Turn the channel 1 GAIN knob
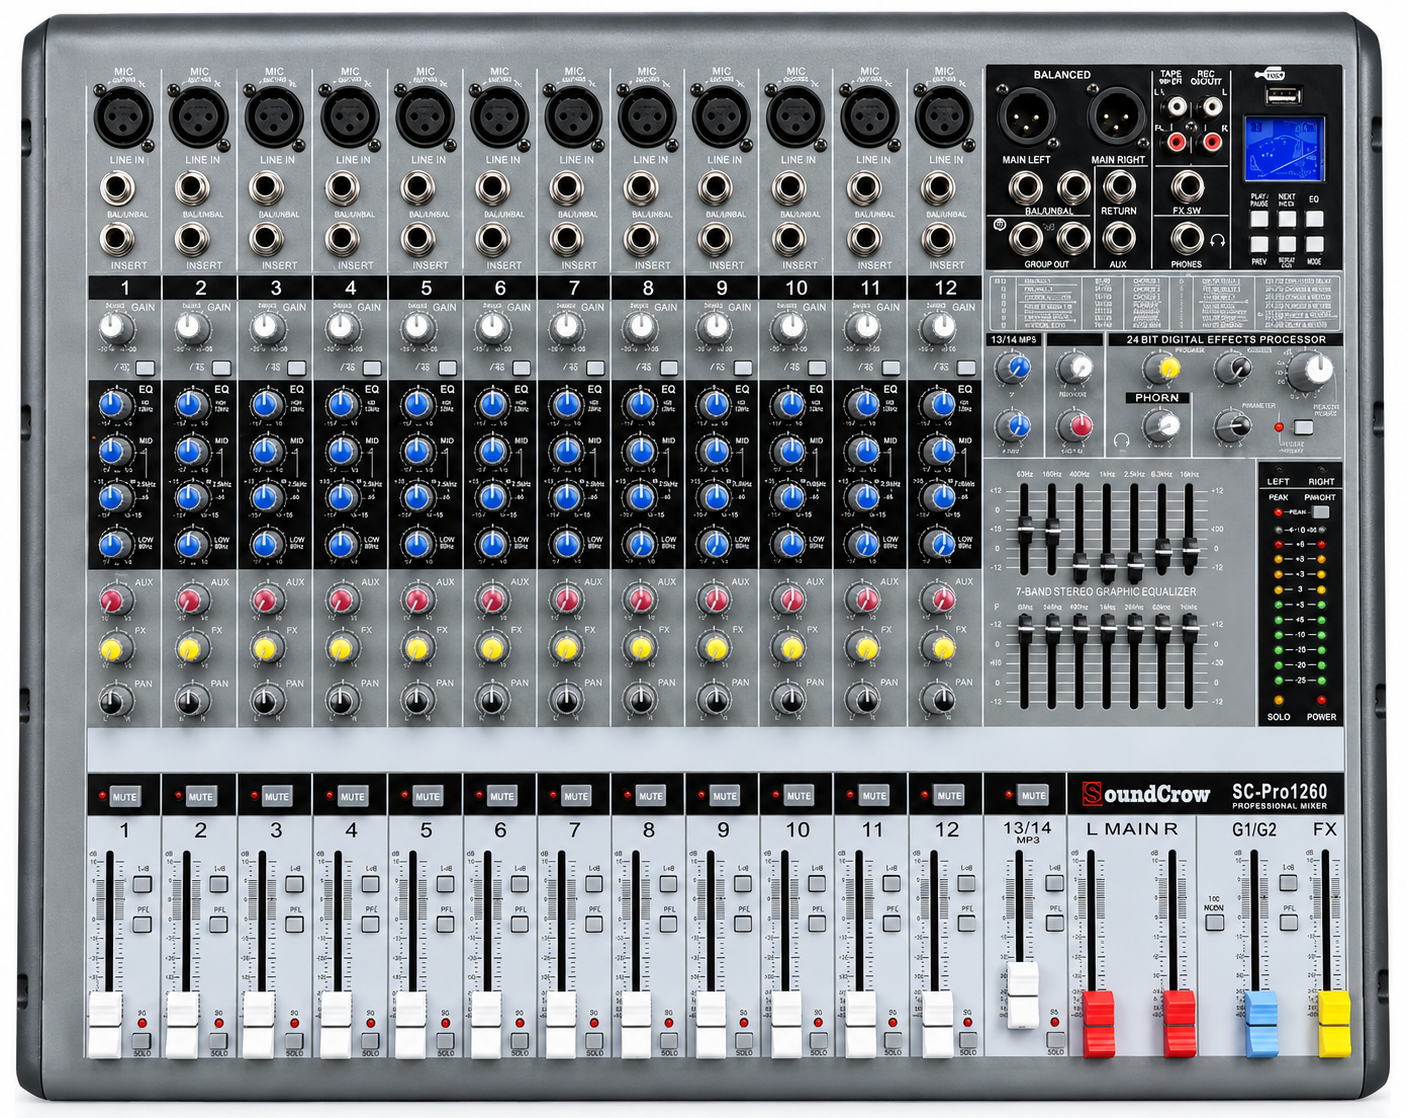This screenshot has width=1407, height=1118. click(x=114, y=327)
